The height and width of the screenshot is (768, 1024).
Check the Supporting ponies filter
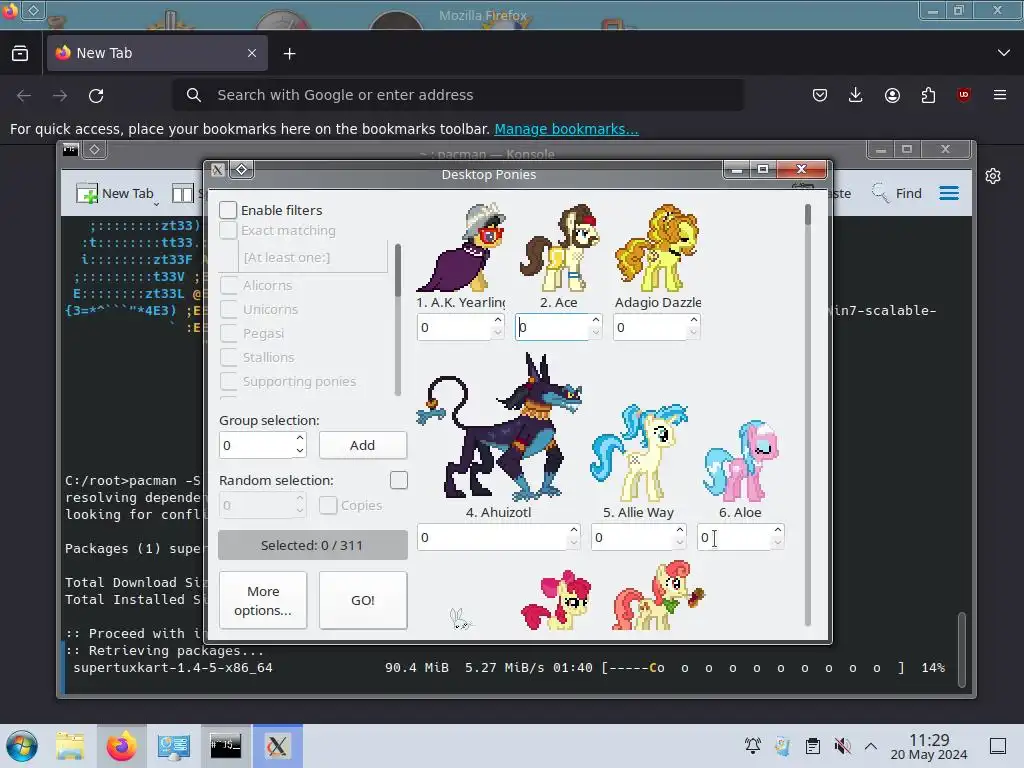coord(229,381)
